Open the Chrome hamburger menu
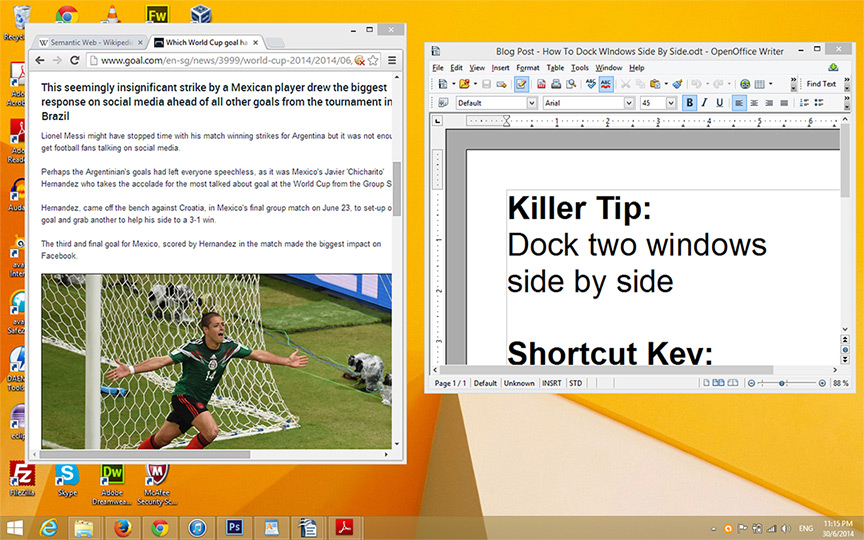Image resolution: width=864 pixels, height=540 pixels. point(392,60)
